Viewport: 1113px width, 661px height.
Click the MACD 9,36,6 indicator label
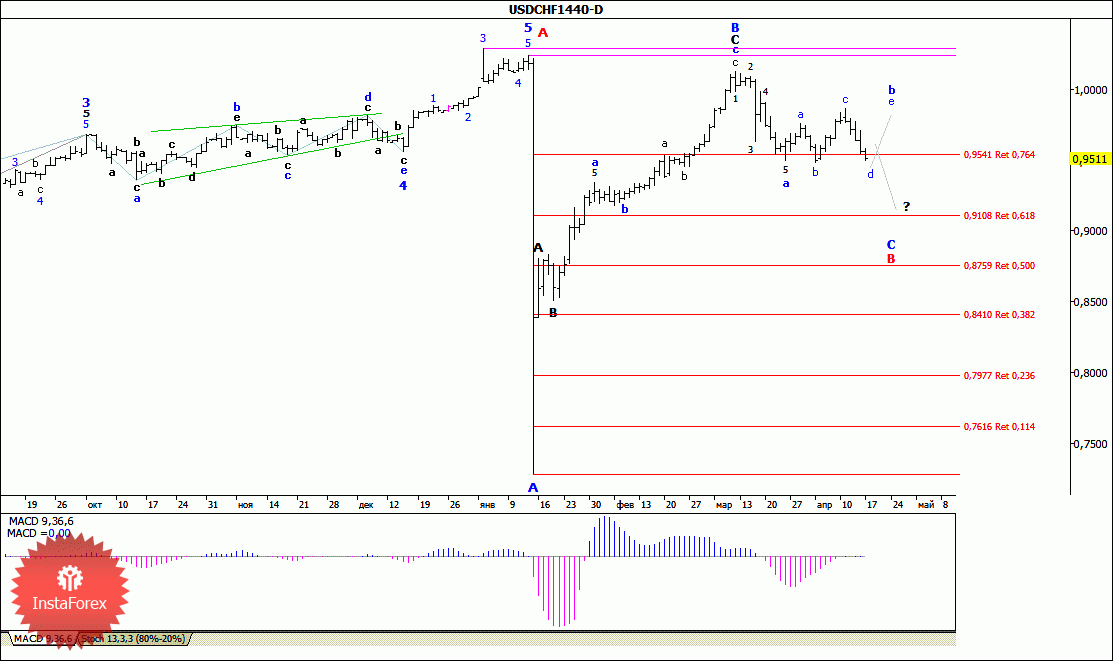[40, 521]
